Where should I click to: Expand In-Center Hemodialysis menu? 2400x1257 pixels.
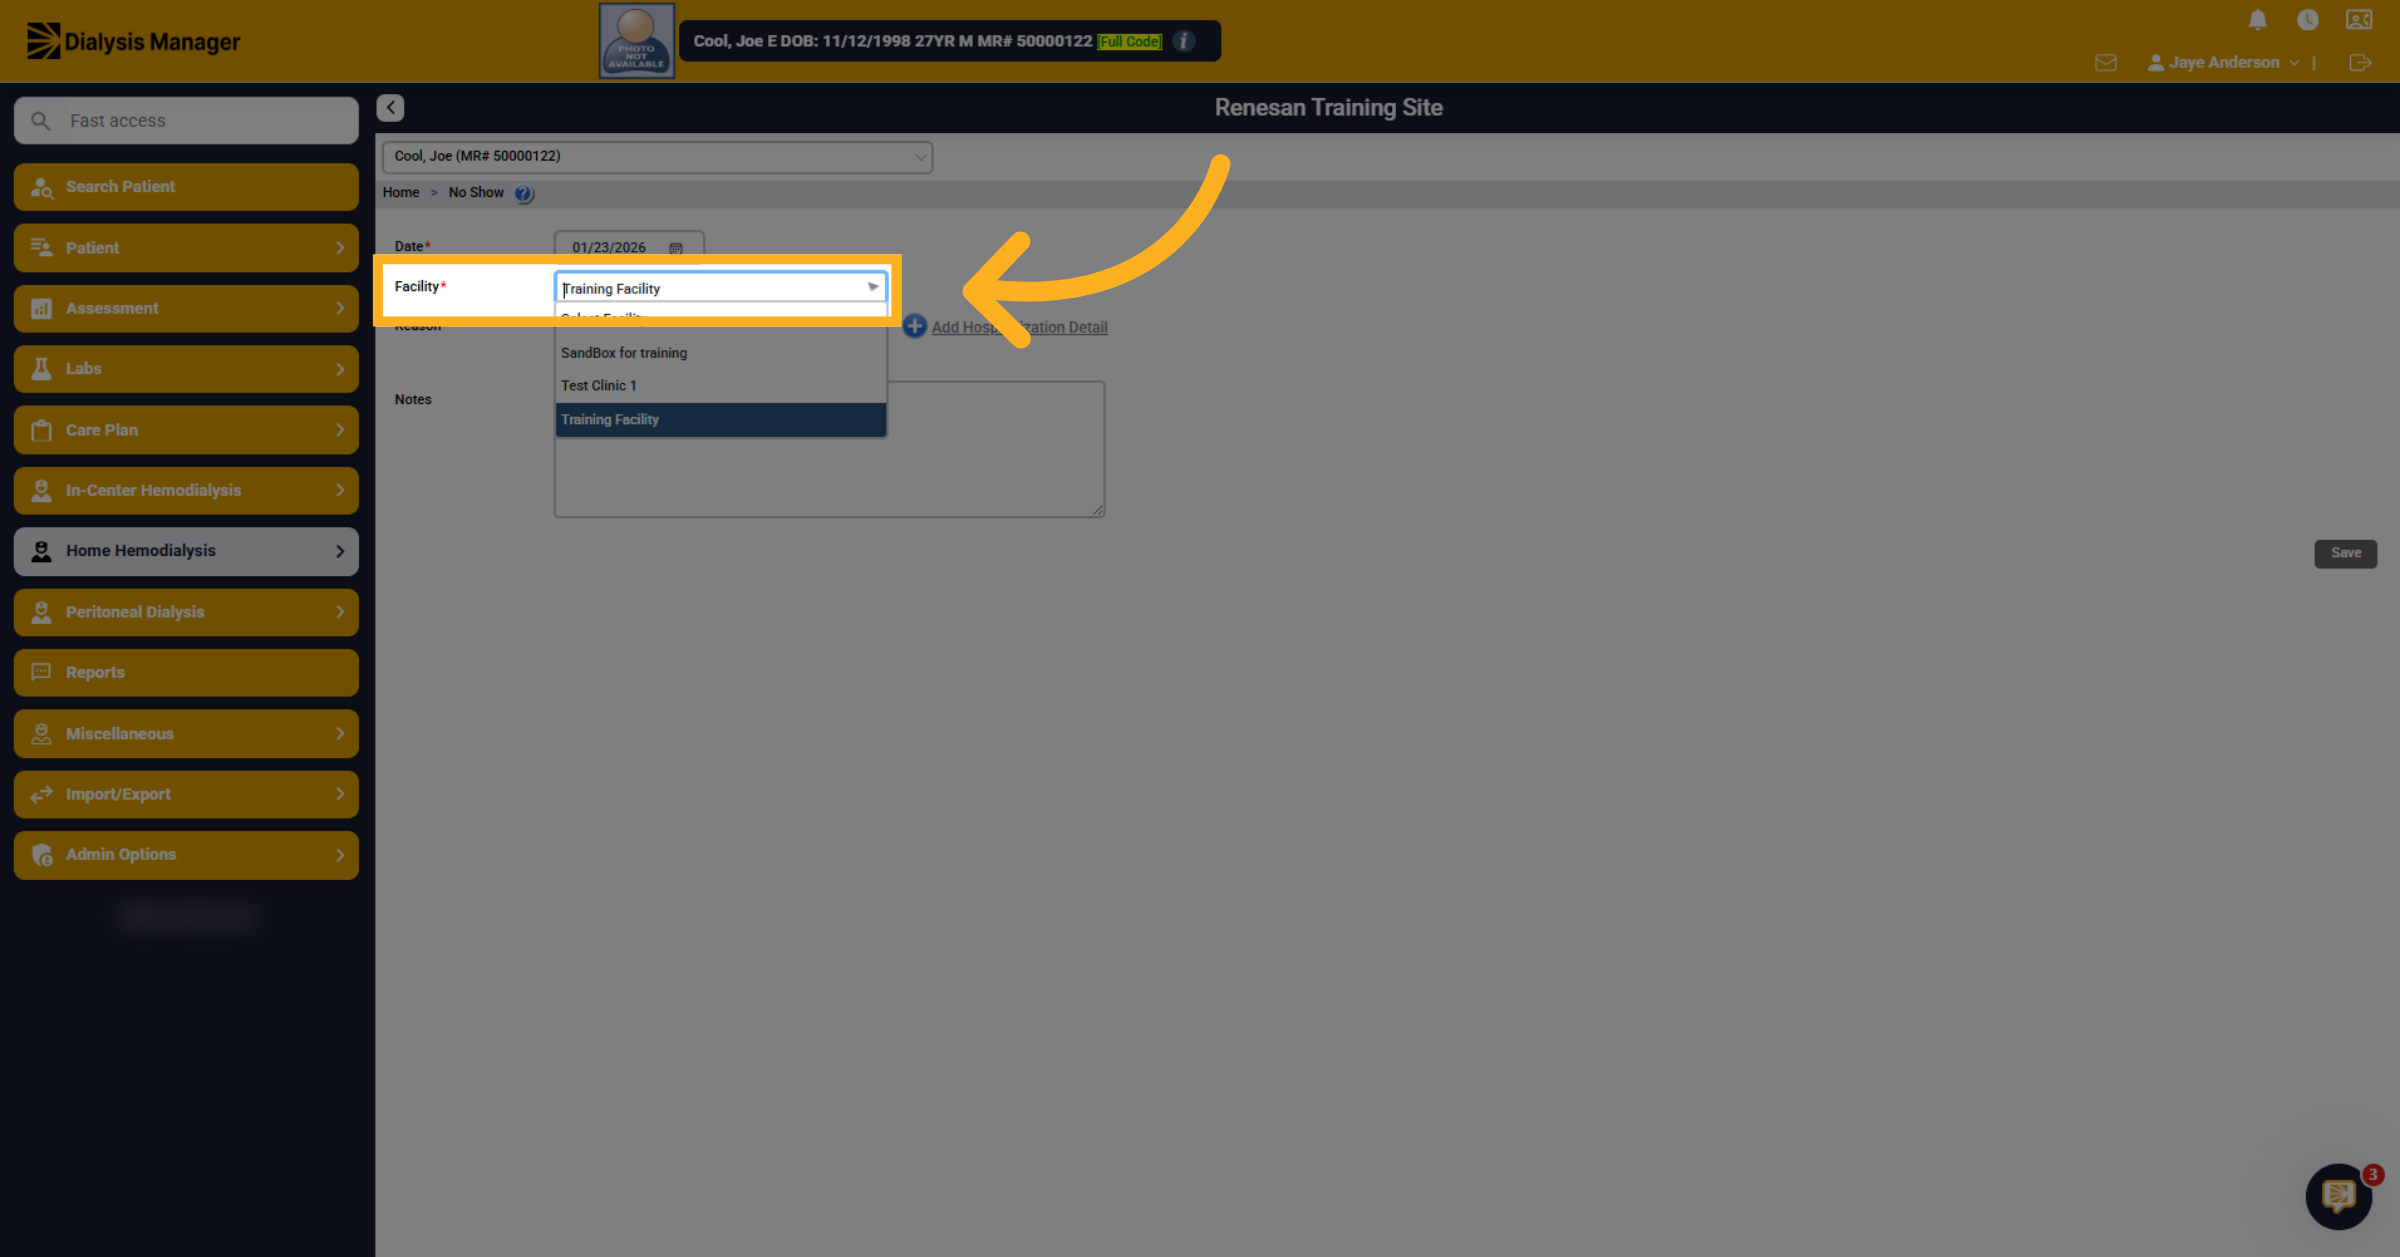(186, 491)
